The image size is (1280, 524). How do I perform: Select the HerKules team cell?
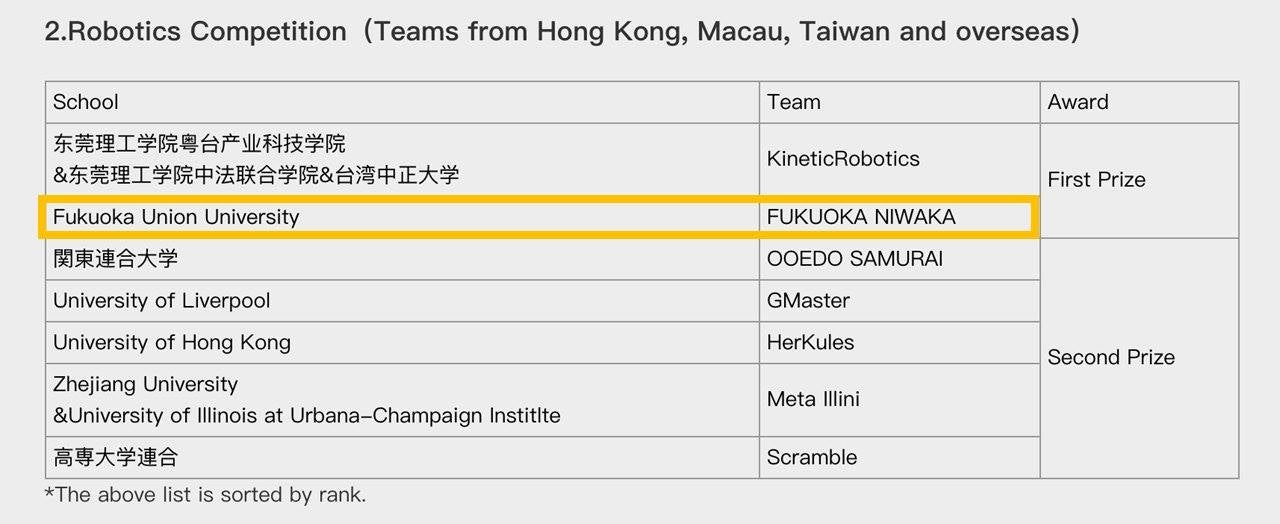810,343
